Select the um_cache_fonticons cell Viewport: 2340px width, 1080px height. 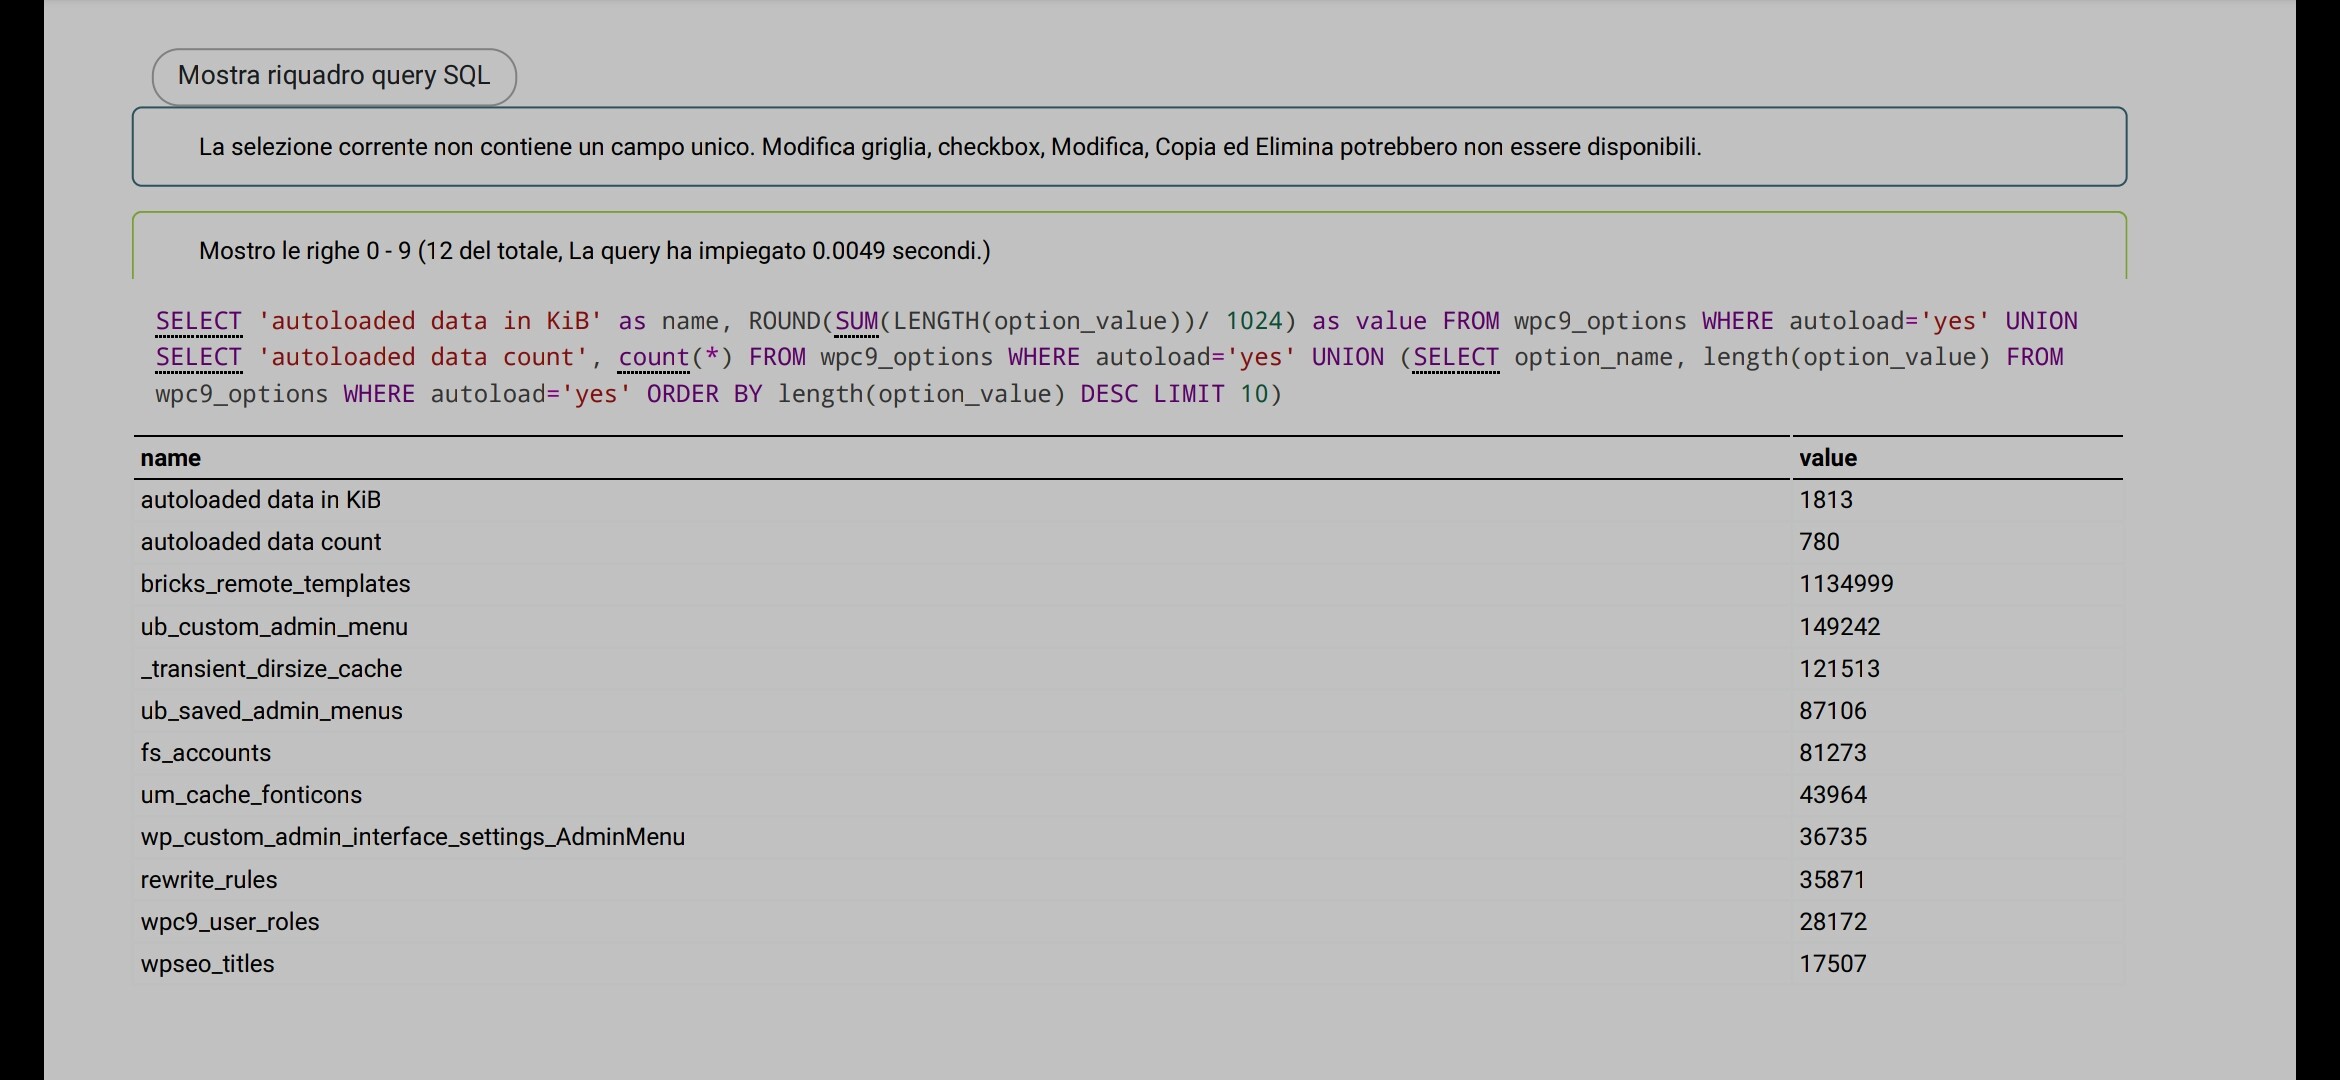961,795
